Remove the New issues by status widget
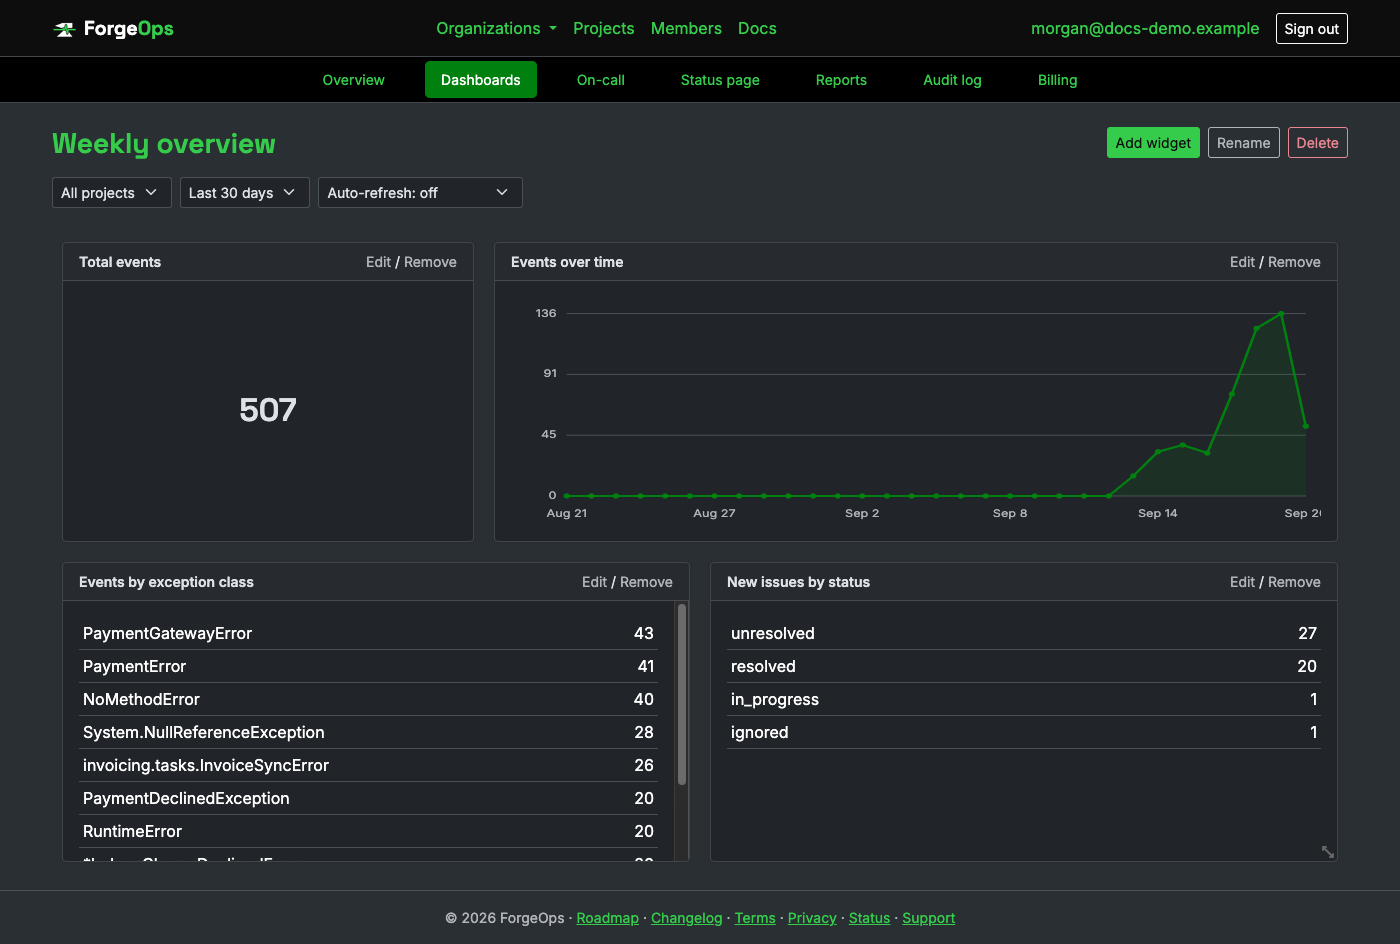Screen dimensions: 1400x944 [x=1294, y=582]
